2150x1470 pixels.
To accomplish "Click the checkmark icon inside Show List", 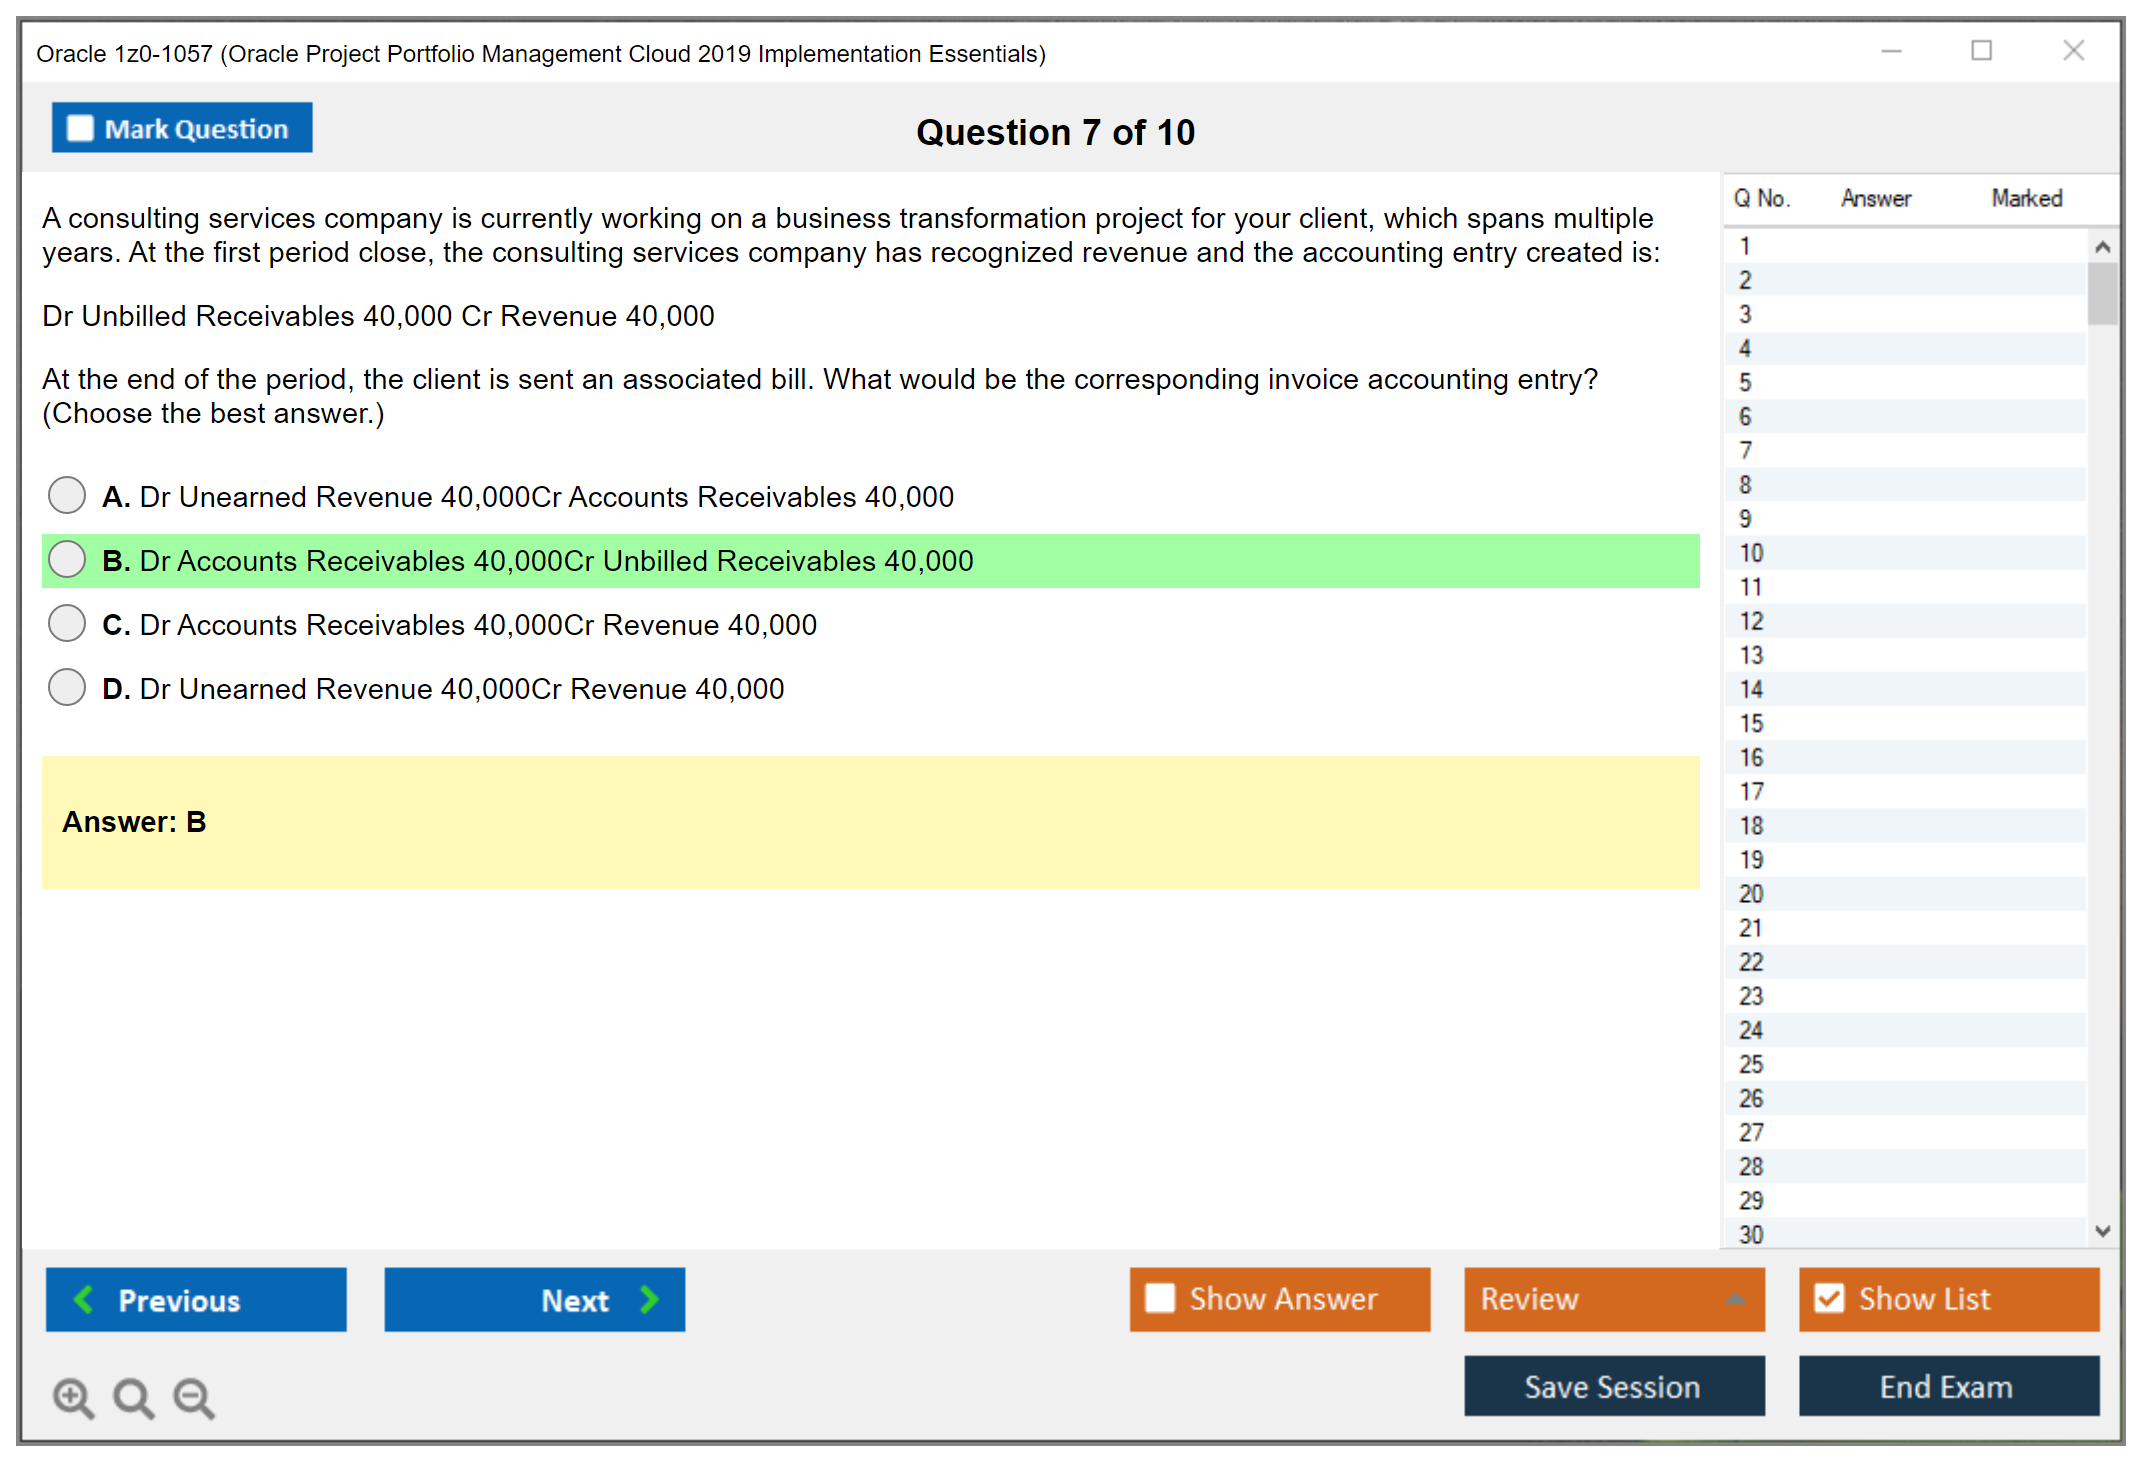I will click(1831, 1297).
